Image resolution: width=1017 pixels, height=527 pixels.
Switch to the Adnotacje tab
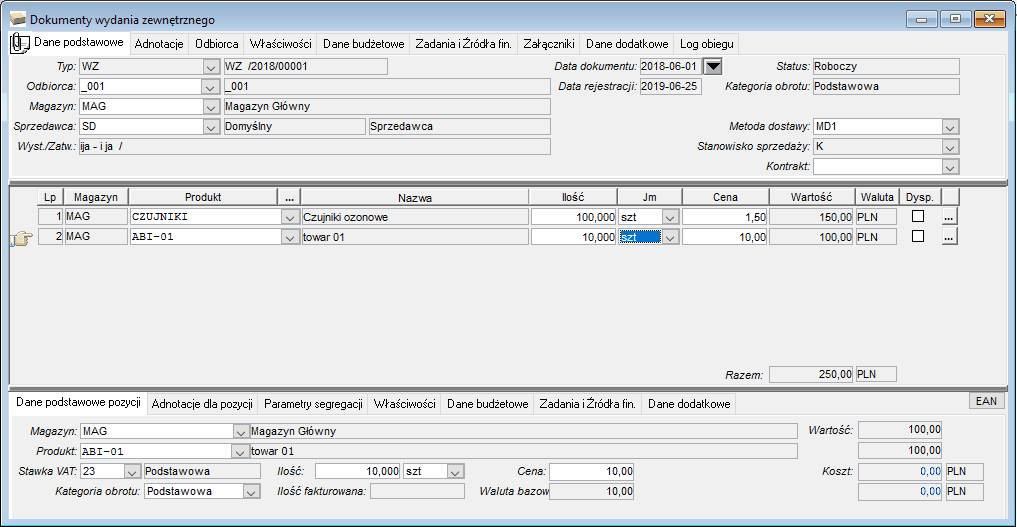(159, 44)
